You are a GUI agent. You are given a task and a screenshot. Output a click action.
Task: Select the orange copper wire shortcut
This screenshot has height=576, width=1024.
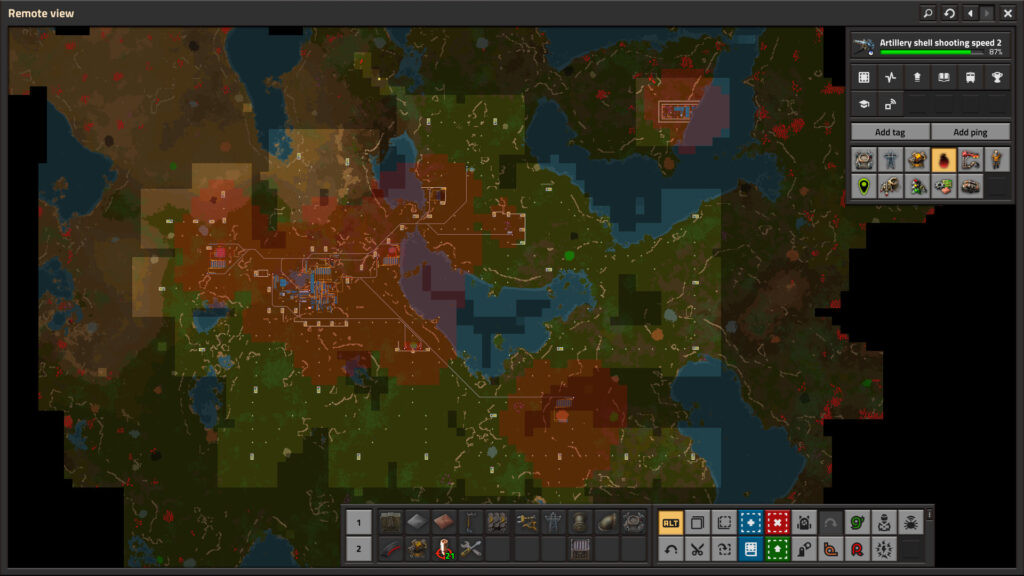pos(831,549)
